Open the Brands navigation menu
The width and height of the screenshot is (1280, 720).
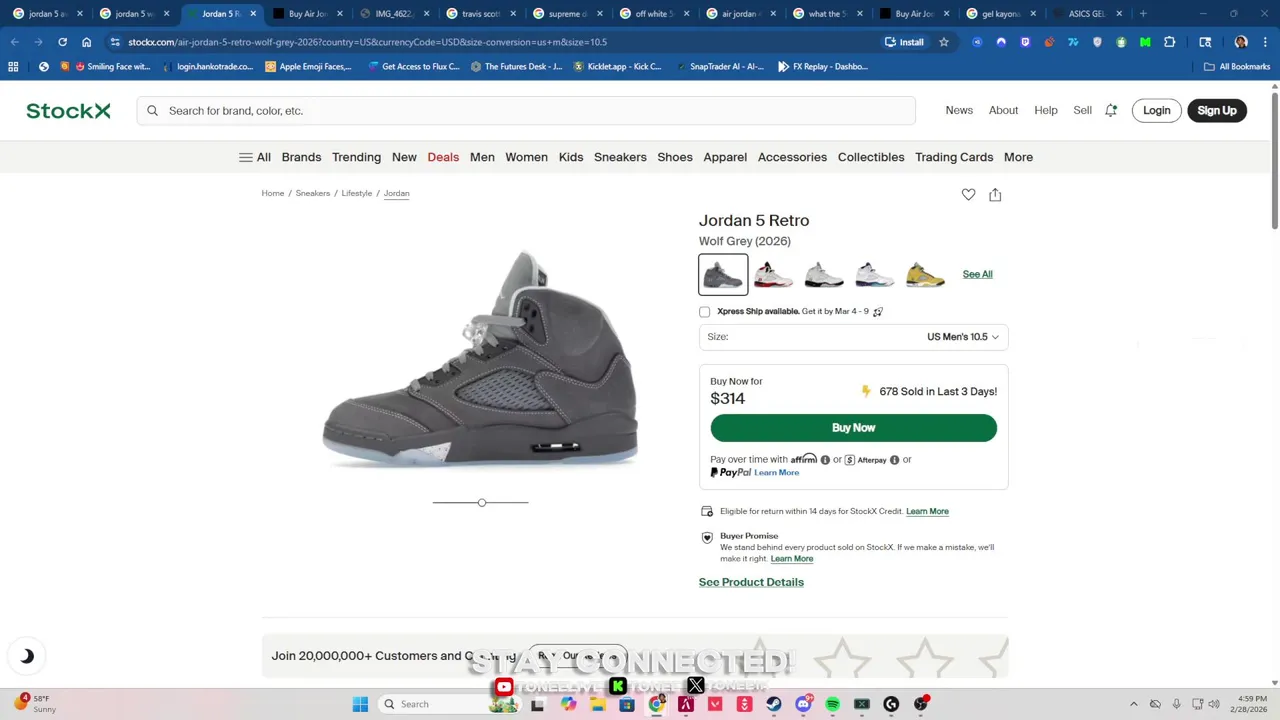click(x=301, y=157)
